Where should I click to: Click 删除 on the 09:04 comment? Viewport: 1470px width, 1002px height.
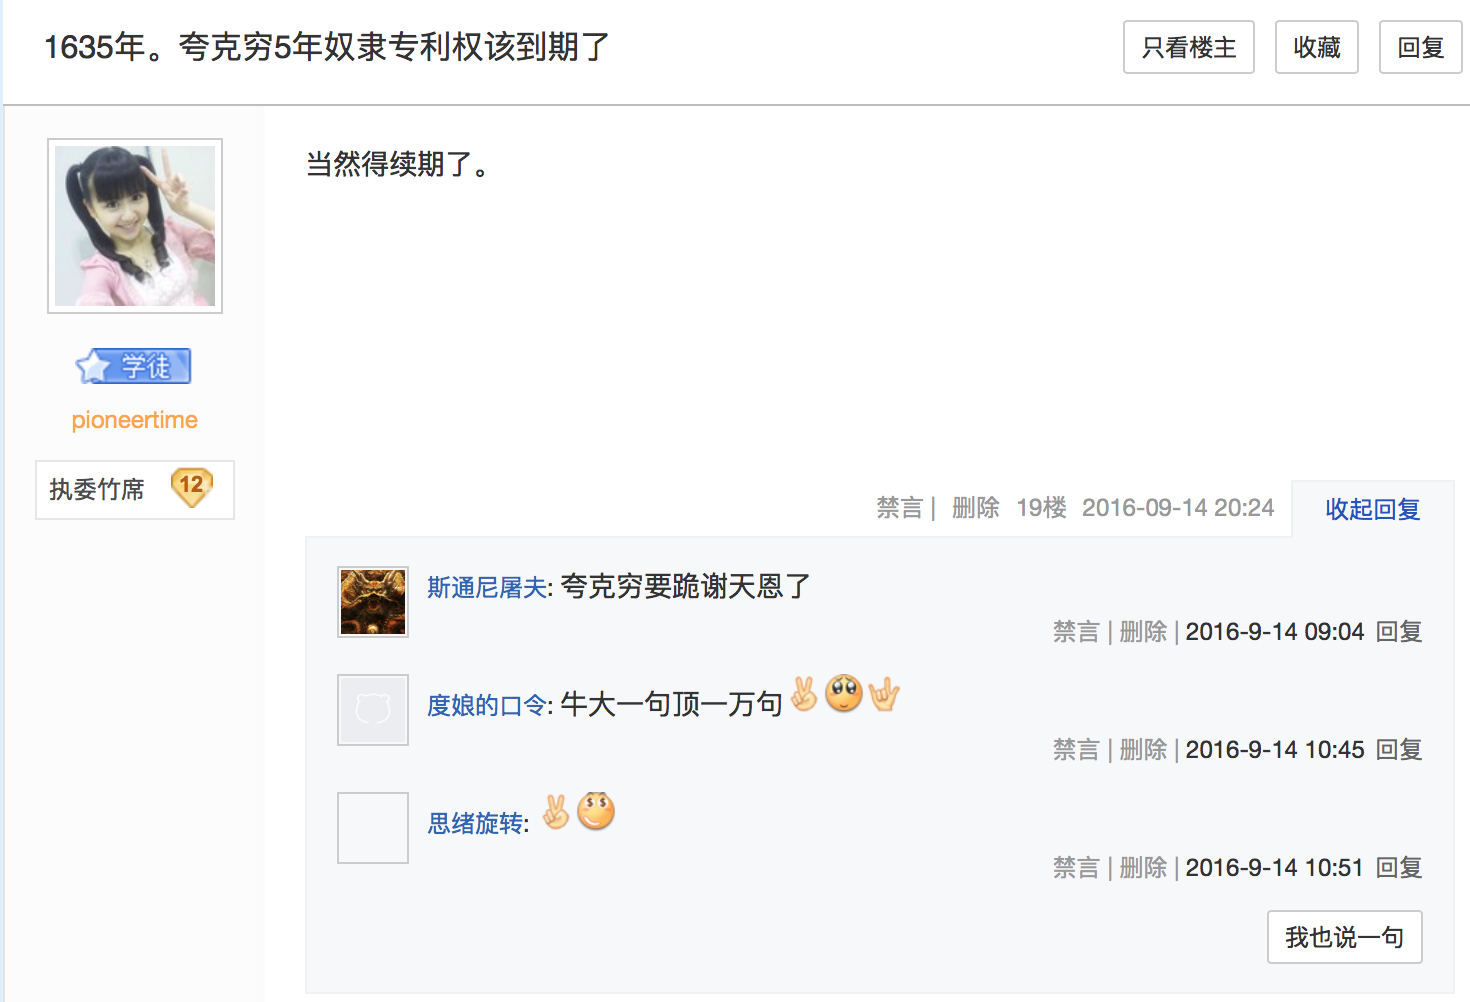[x=1143, y=632]
